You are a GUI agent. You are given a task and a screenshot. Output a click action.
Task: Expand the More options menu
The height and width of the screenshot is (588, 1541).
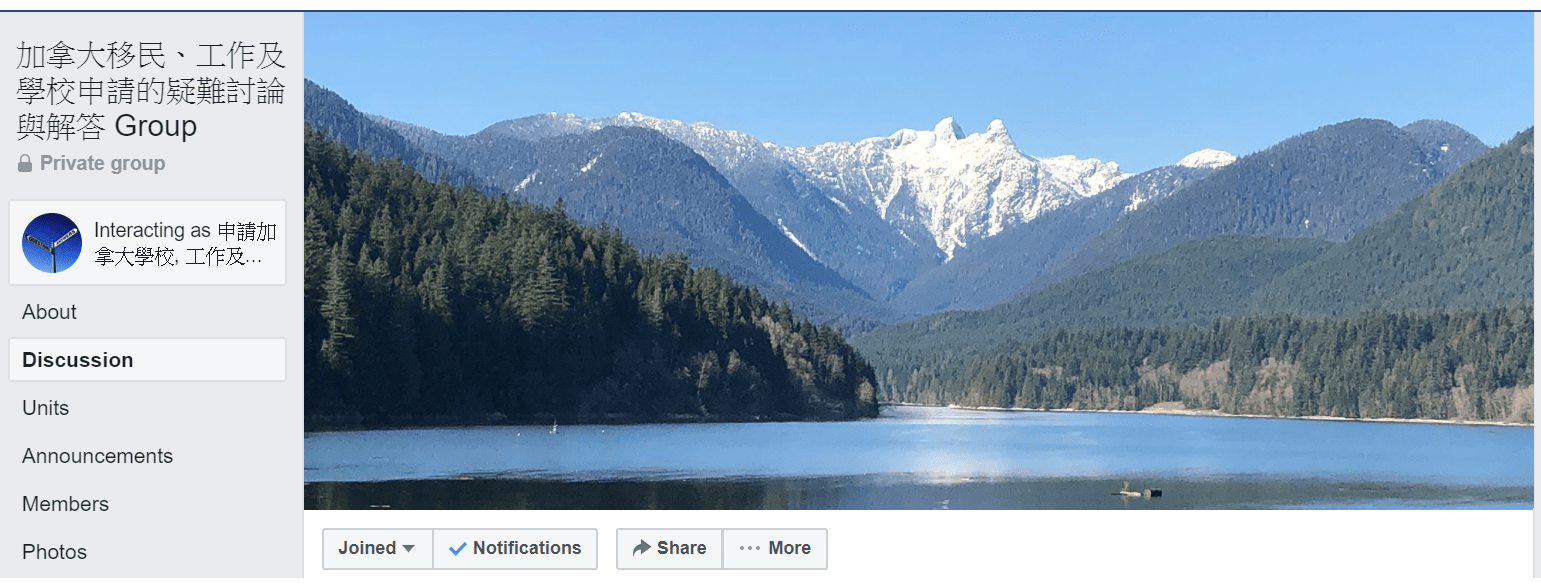(x=775, y=548)
